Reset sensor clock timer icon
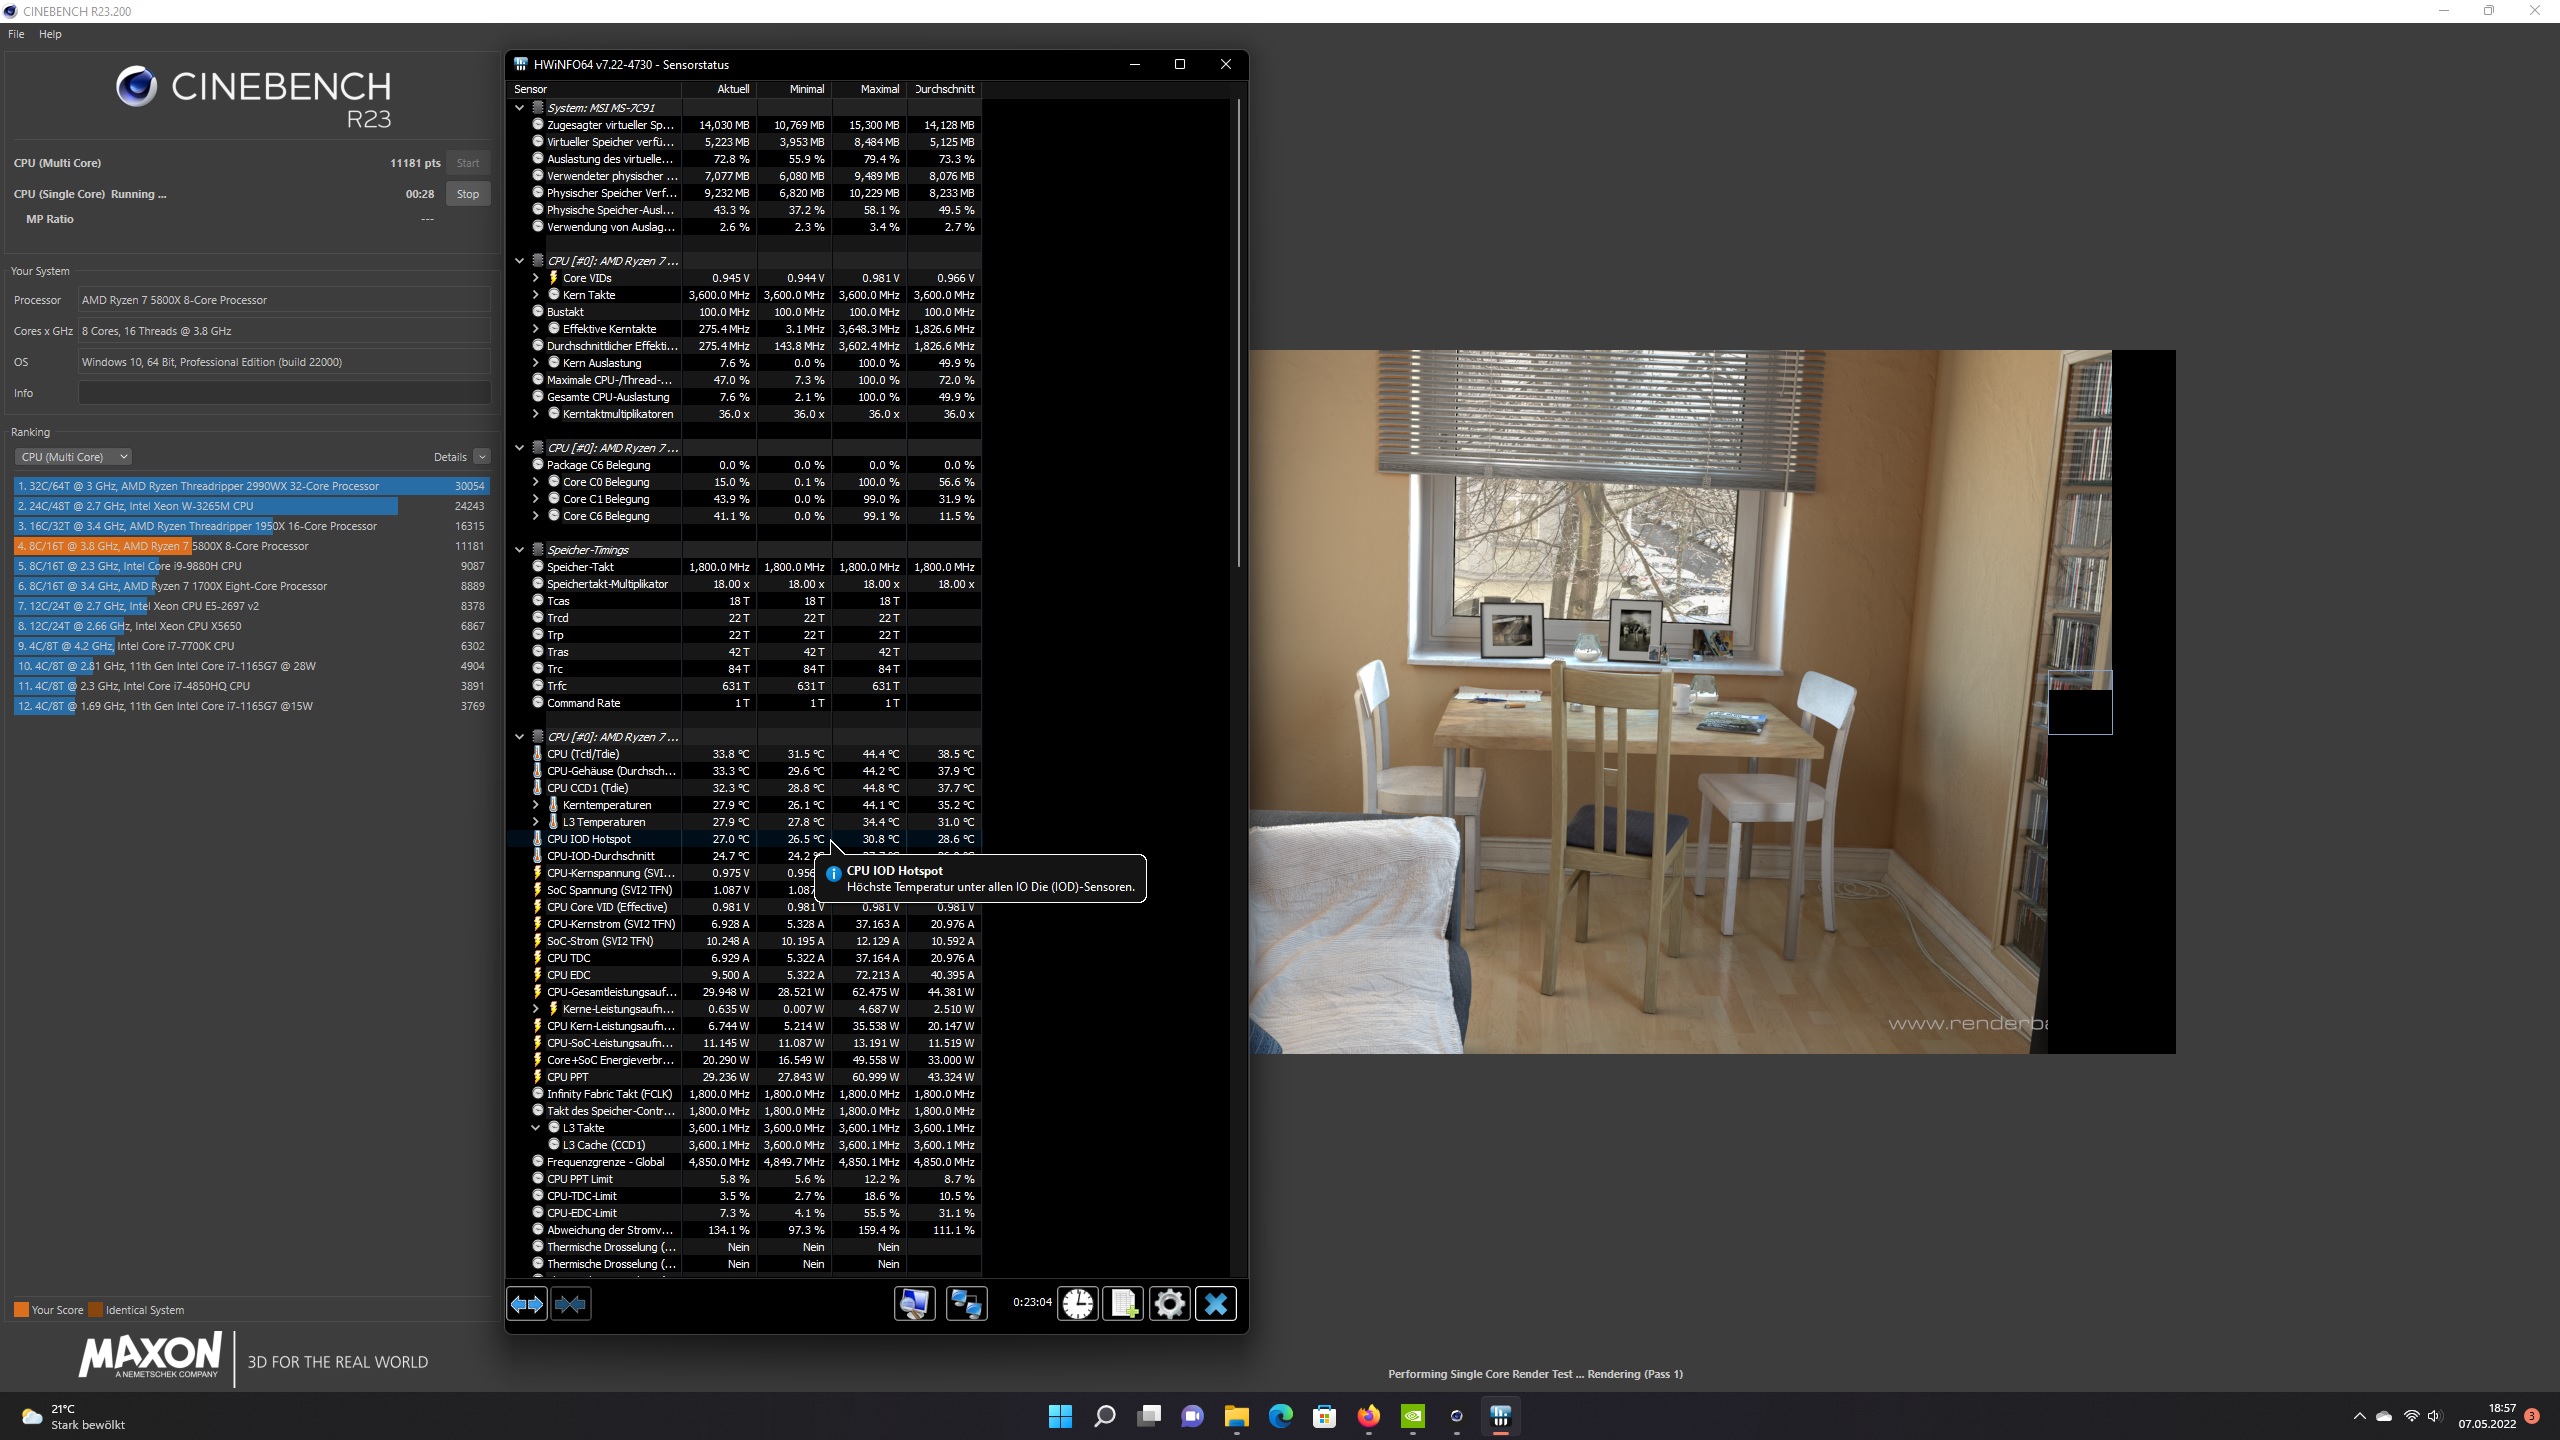The image size is (2560, 1440). (1078, 1304)
